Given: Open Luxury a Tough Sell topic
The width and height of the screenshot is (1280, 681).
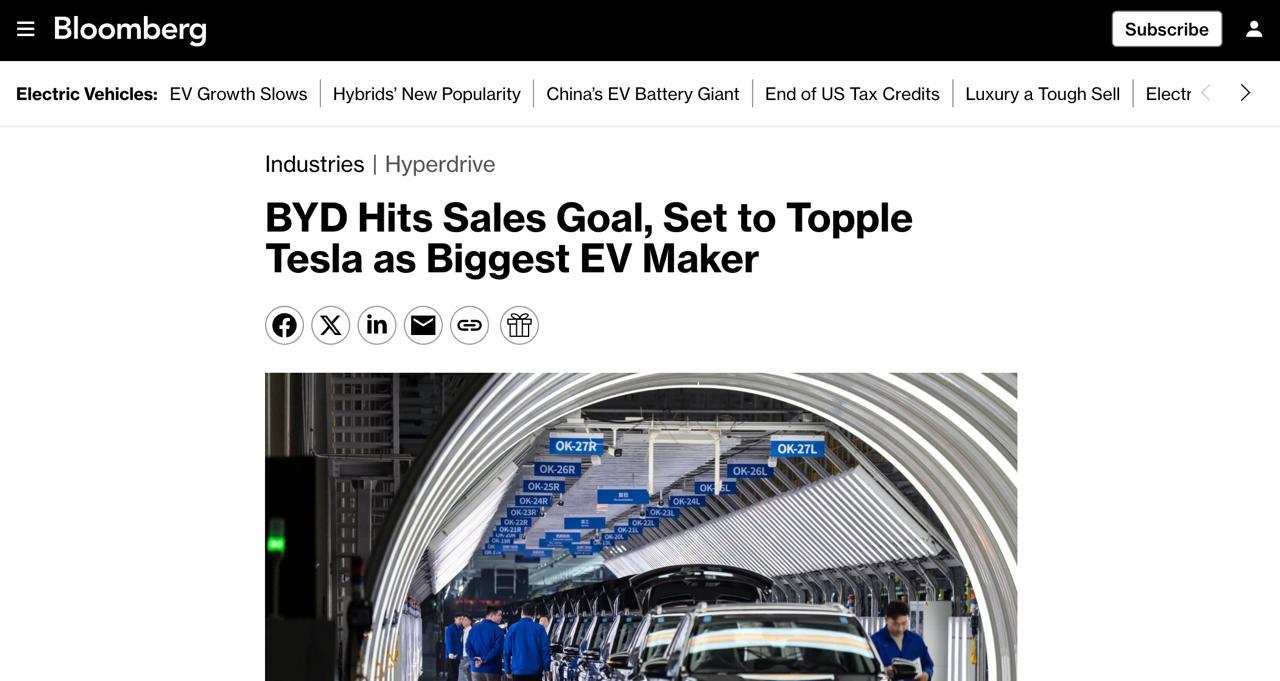Looking at the screenshot, I should click(x=1043, y=94).
